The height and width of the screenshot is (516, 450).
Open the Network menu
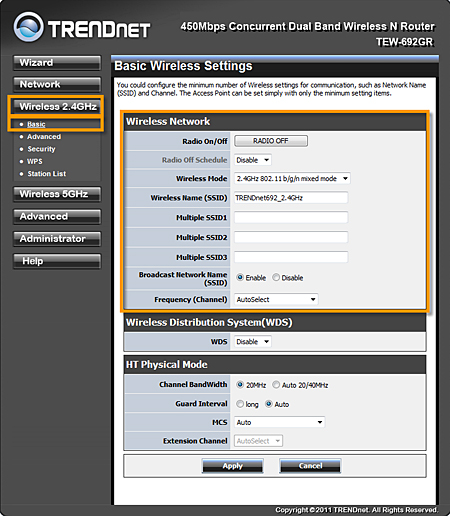57,84
